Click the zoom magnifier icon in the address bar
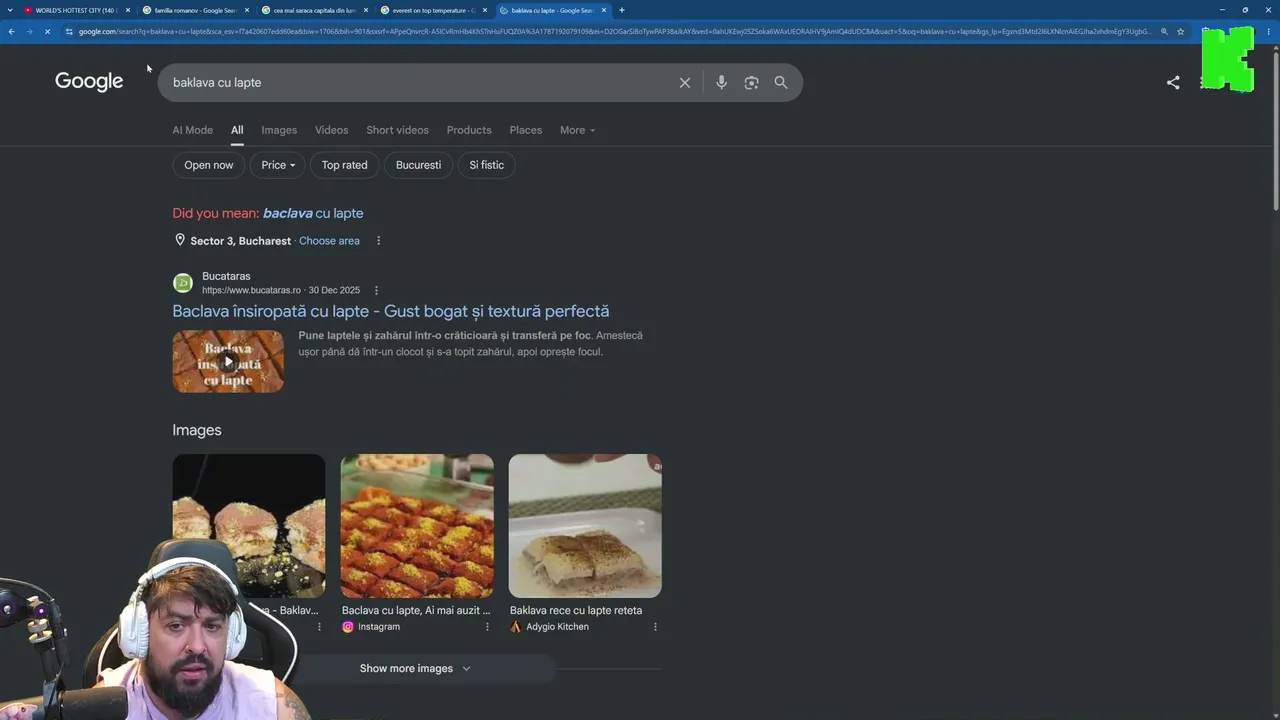Image resolution: width=1280 pixels, height=720 pixels. pyautogui.click(x=1164, y=32)
